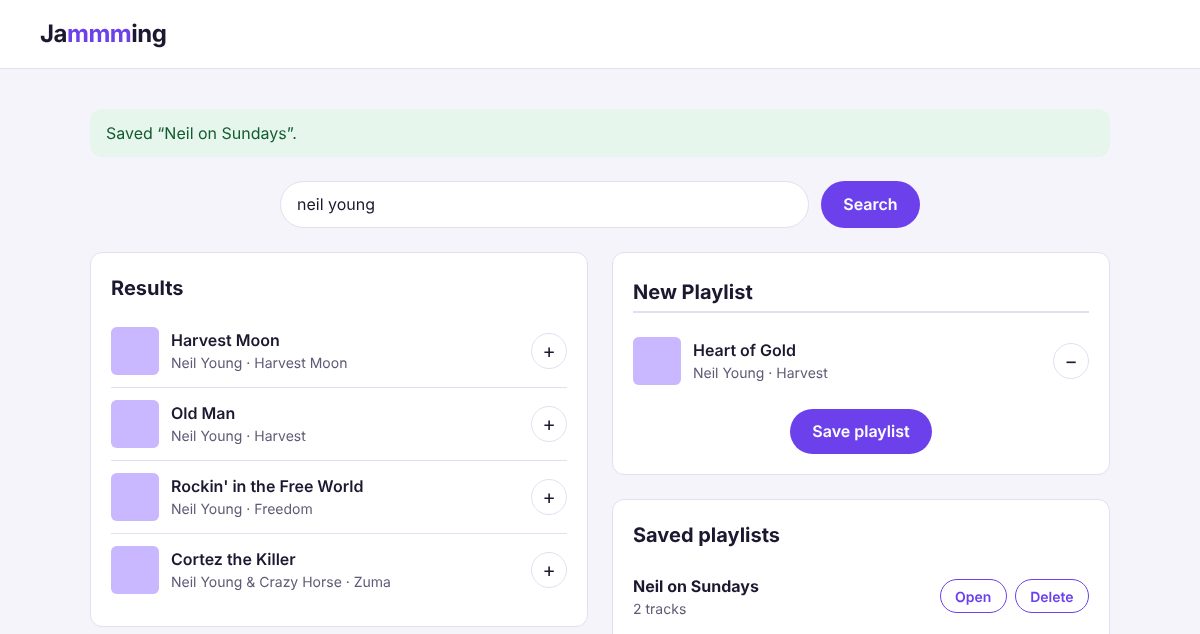Click the Search button
Screen dimensions: 1200x634
tap(870, 204)
